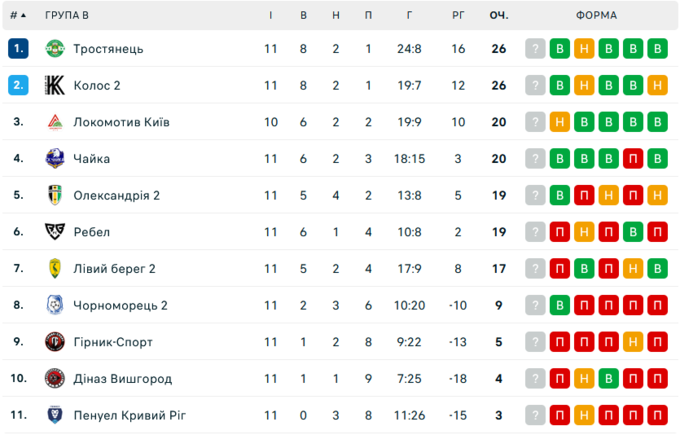Click the Тростянець team logo

coord(55,49)
